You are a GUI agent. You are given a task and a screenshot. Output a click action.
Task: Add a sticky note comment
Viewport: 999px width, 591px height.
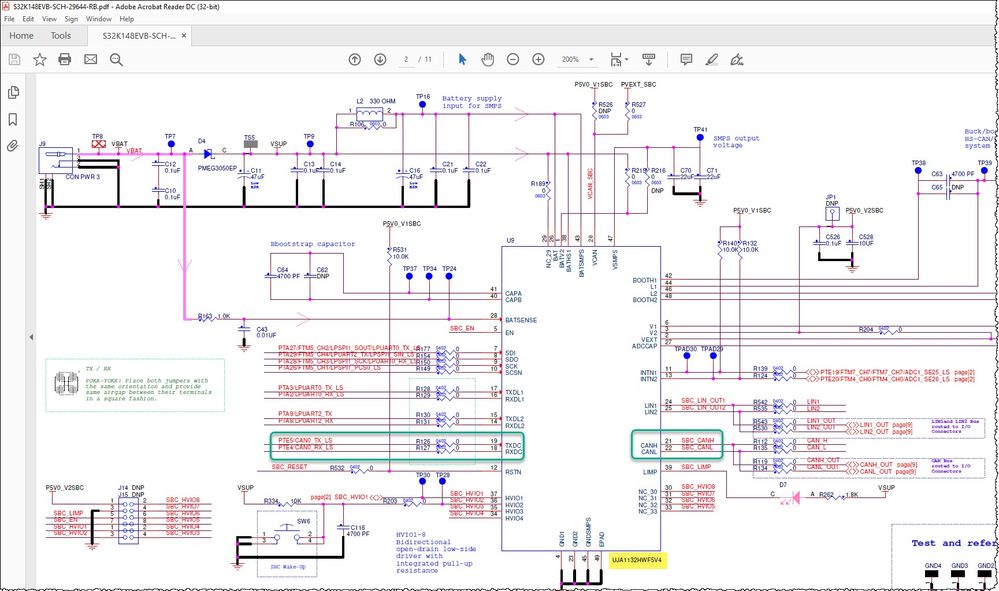[686, 59]
